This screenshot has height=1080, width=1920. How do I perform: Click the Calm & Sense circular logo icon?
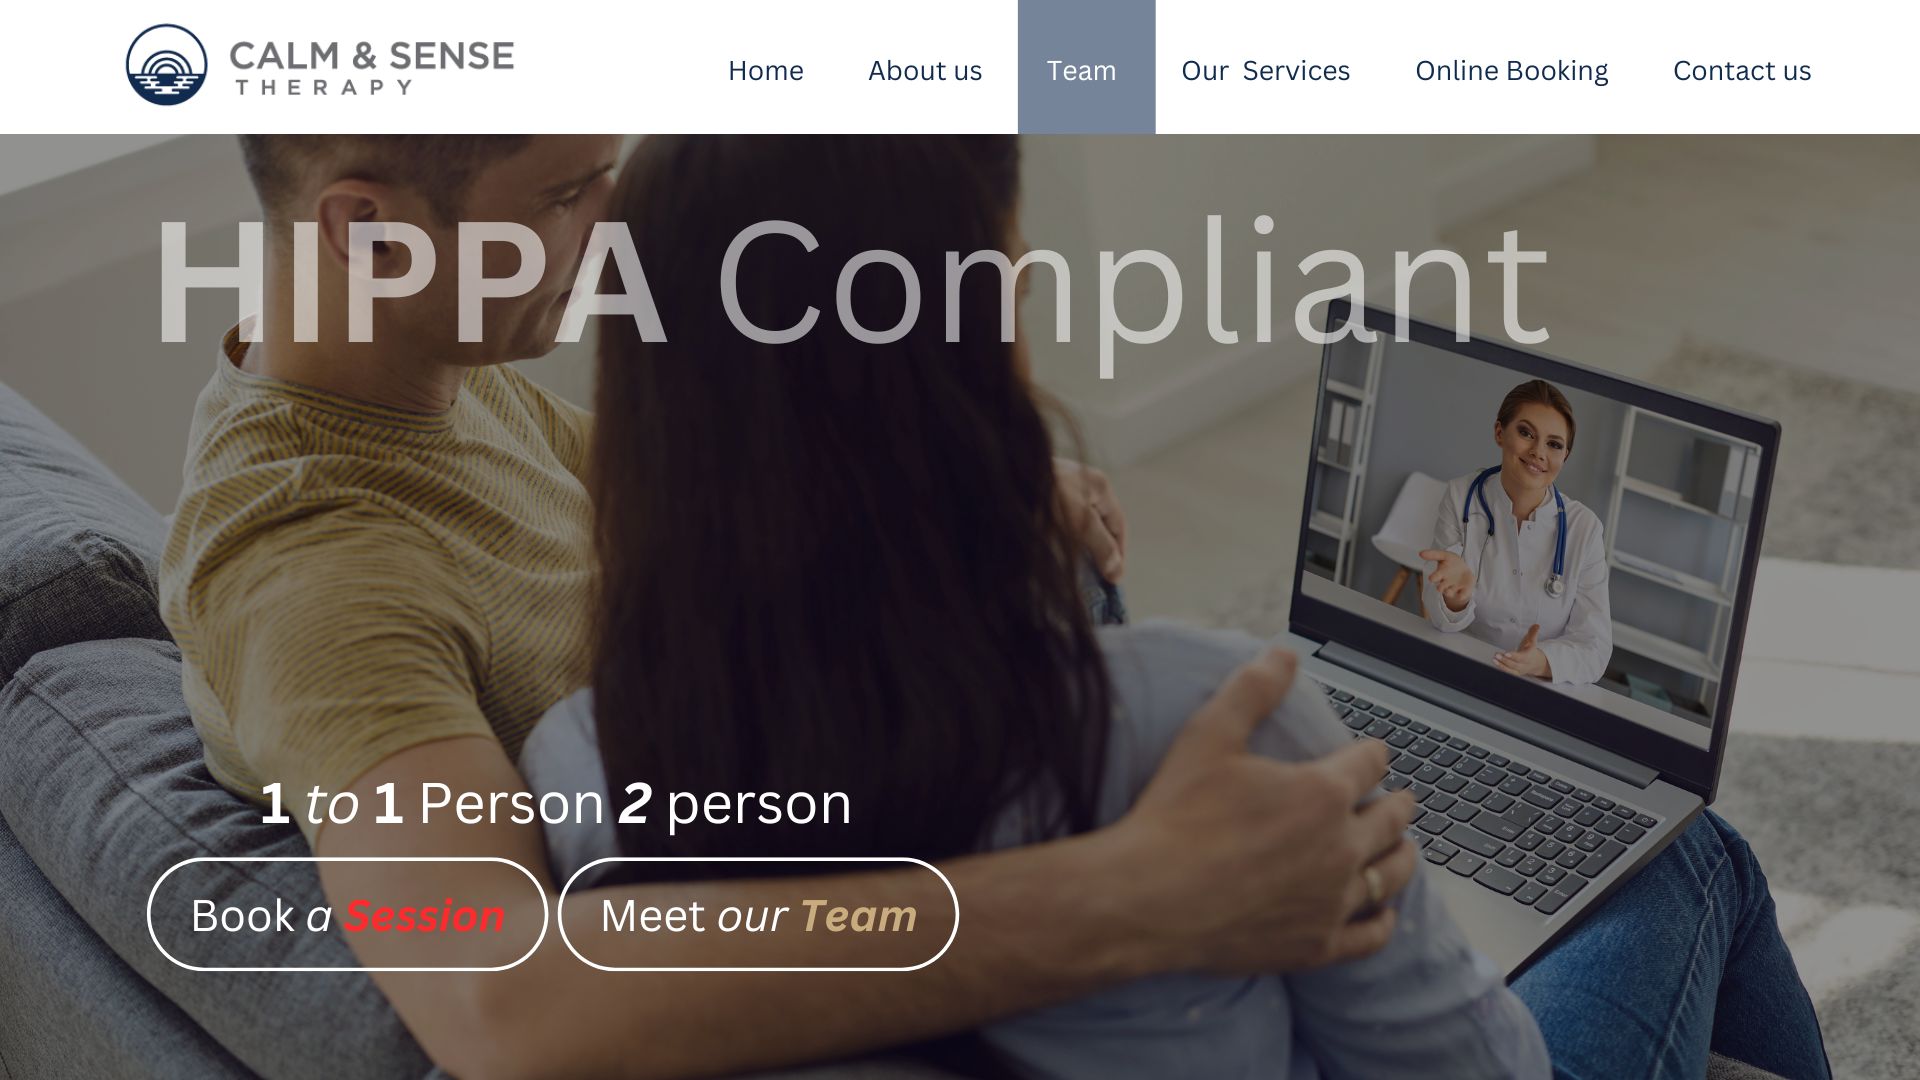pyautogui.click(x=167, y=65)
